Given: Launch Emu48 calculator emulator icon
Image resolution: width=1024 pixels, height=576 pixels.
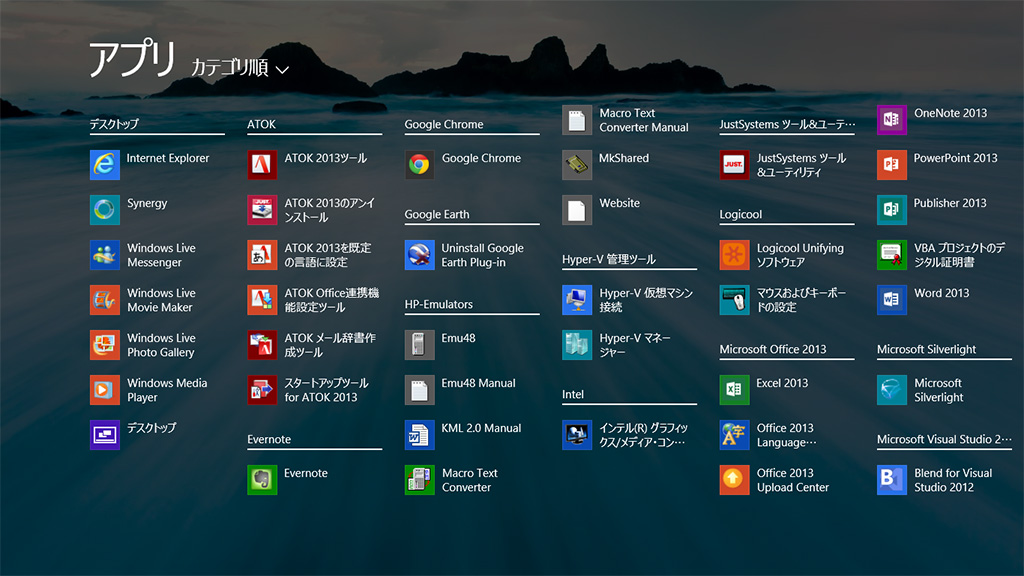Looking at the screenshot, I should coord(420,345).
